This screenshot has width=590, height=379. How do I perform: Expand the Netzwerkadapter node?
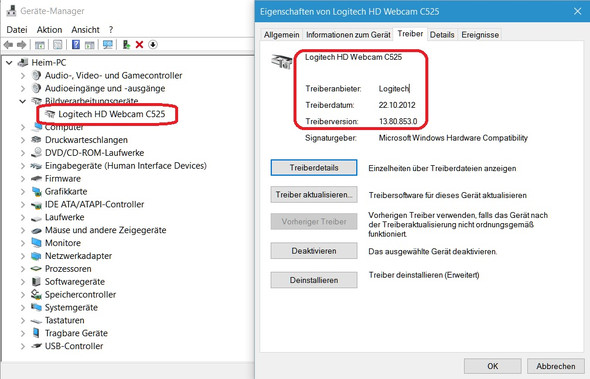[x=23, y=256]
